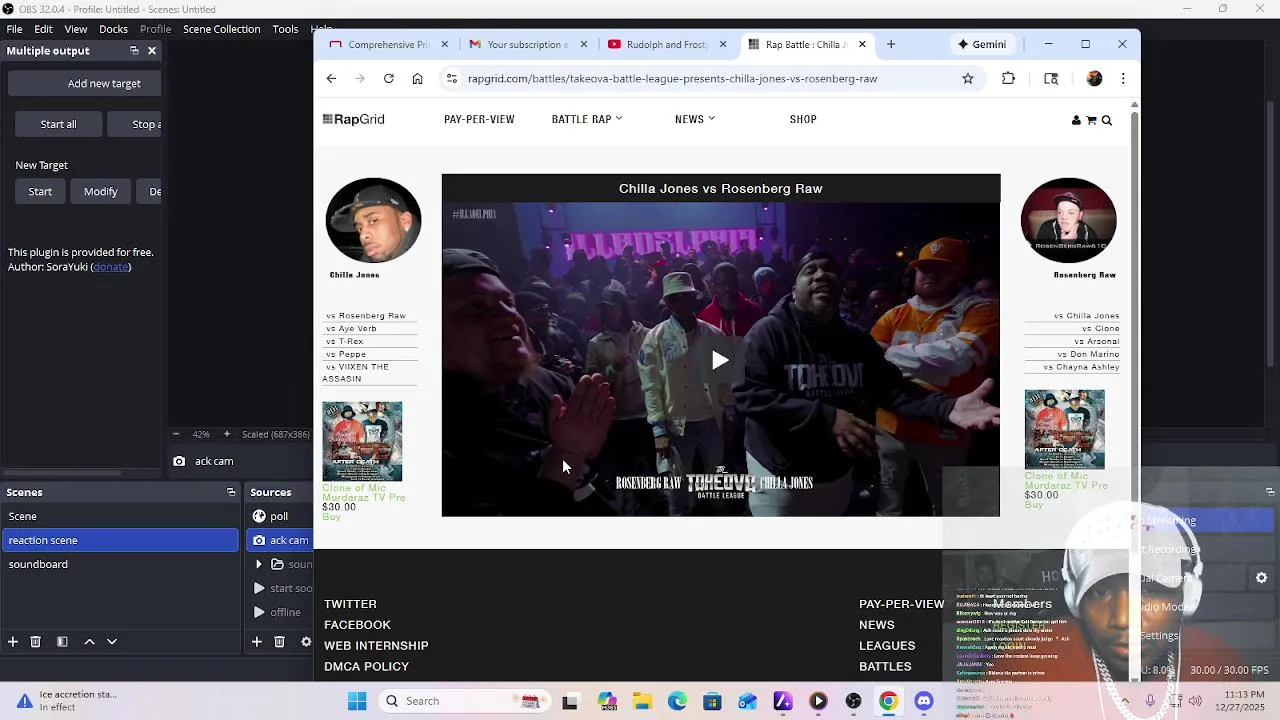The image size is (1280, 720).
Task: Open a new Chrome tab
Action: (x=891, y=44)
